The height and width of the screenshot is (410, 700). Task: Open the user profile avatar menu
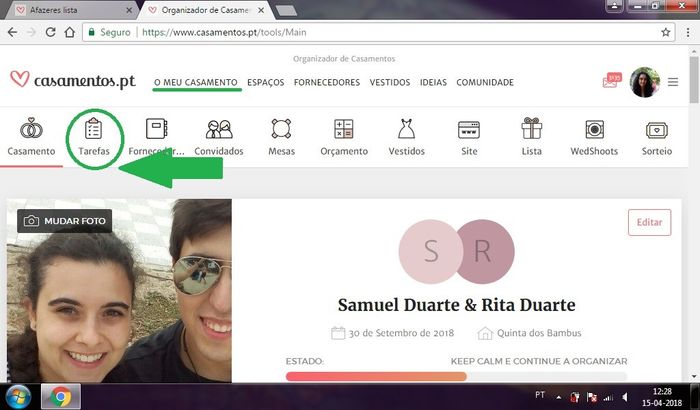[x=645, y=82]
